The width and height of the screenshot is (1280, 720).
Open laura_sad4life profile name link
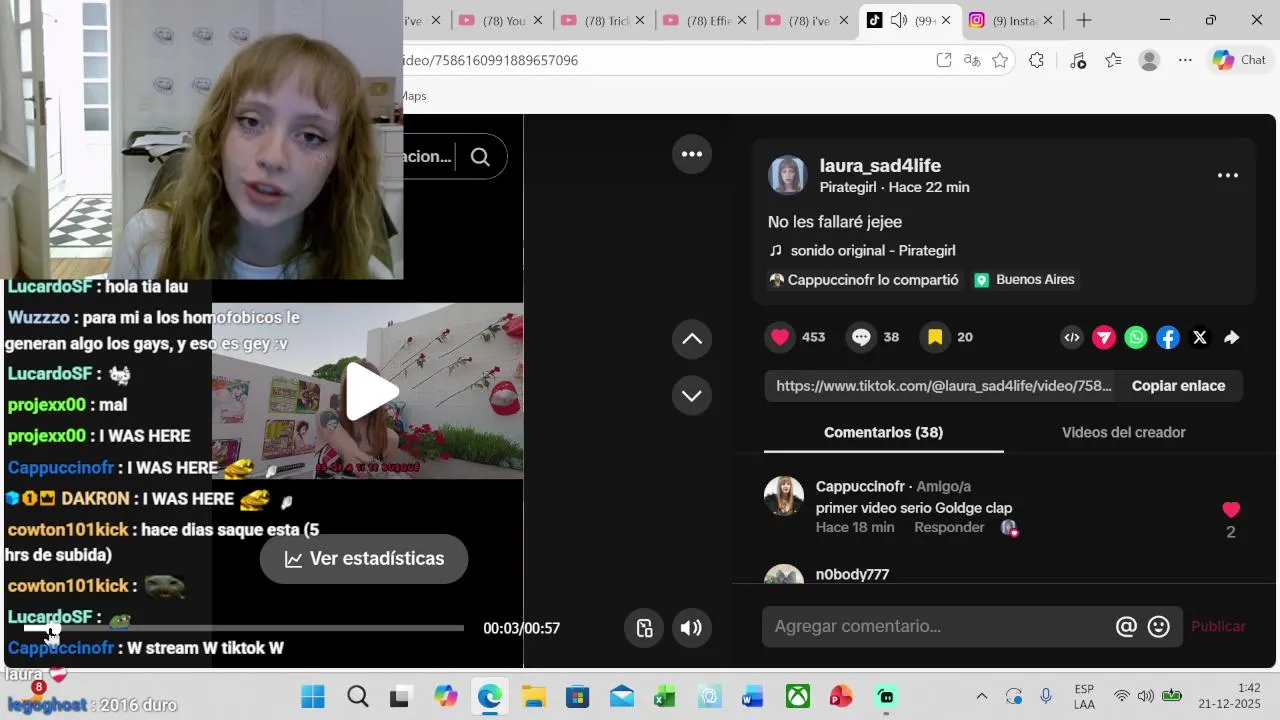[x=880, y=166]
